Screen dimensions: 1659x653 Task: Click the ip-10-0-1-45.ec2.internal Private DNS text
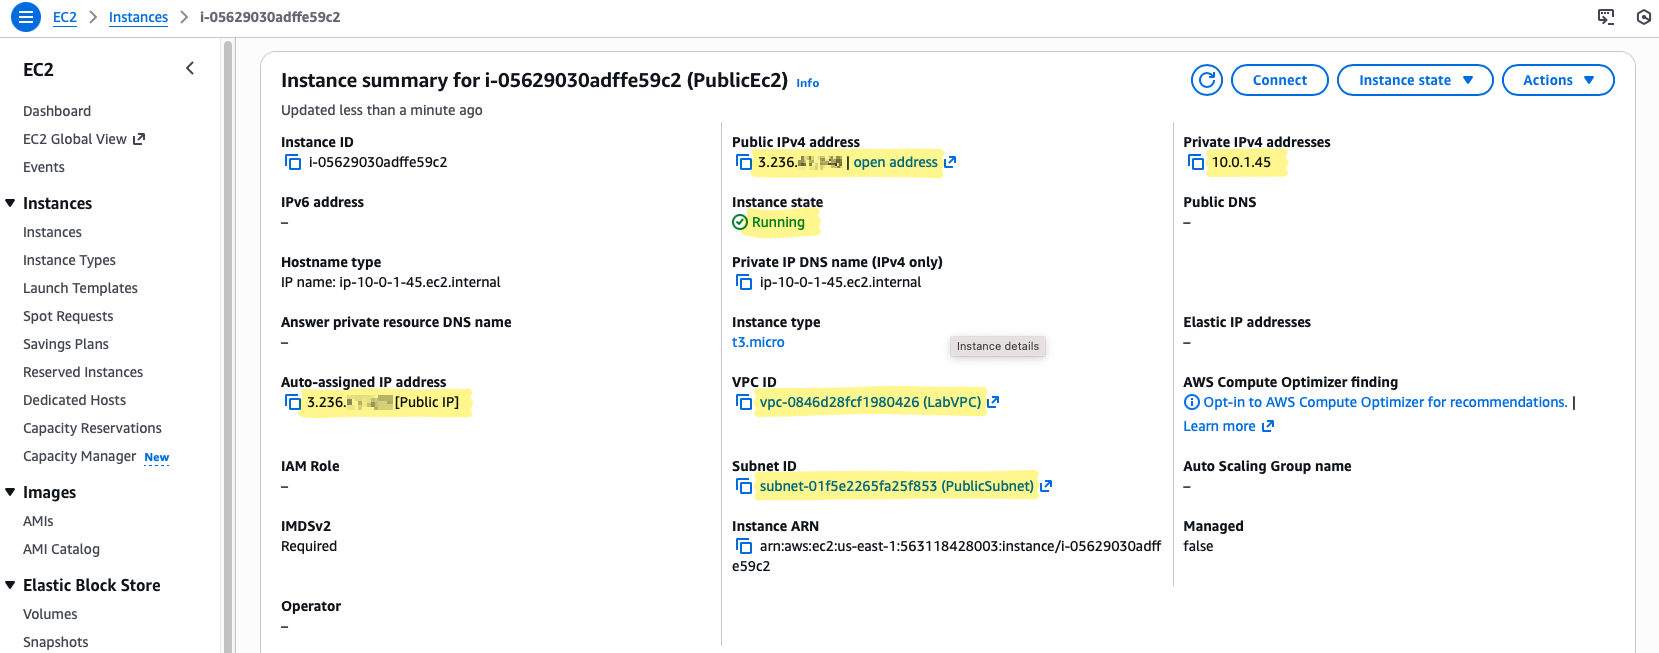click(840, 282)
